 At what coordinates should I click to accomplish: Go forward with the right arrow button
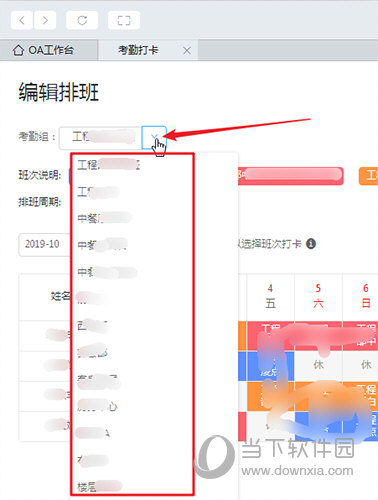(45, 20)
